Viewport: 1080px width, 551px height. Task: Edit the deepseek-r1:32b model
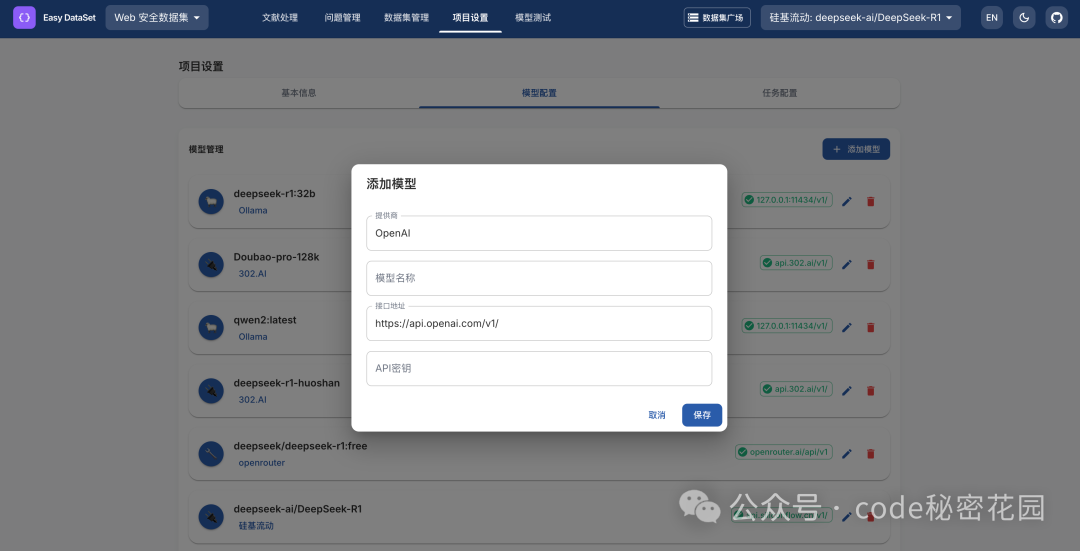coord(847,201)
